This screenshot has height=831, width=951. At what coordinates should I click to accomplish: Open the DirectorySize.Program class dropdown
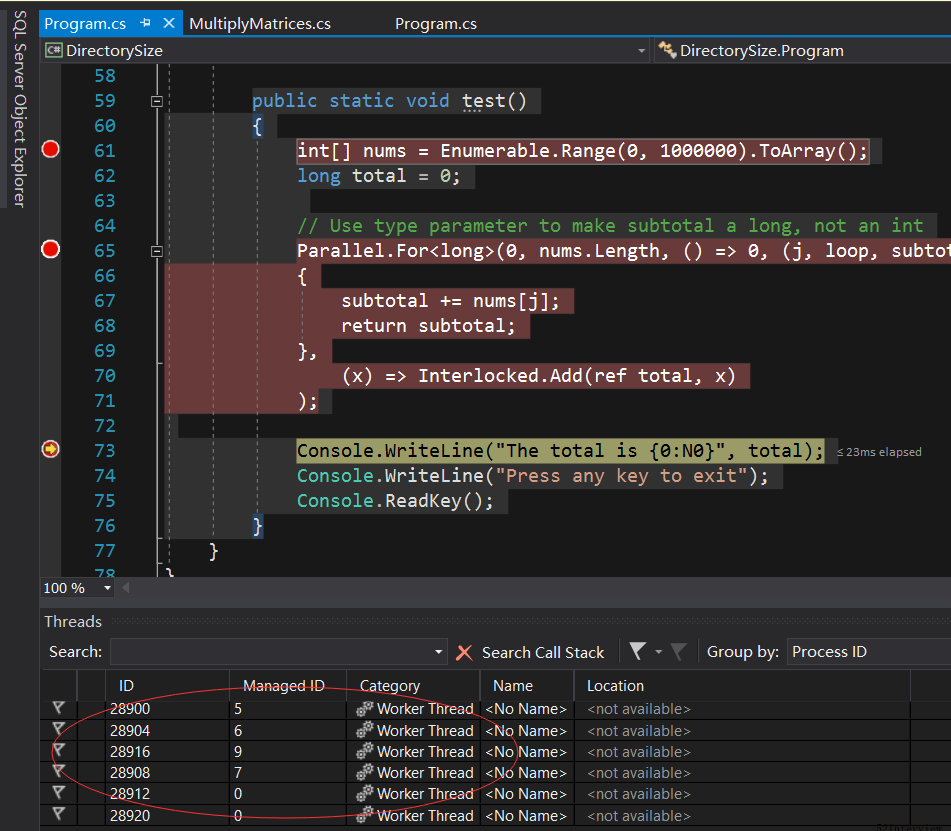(x=803, y=50)
